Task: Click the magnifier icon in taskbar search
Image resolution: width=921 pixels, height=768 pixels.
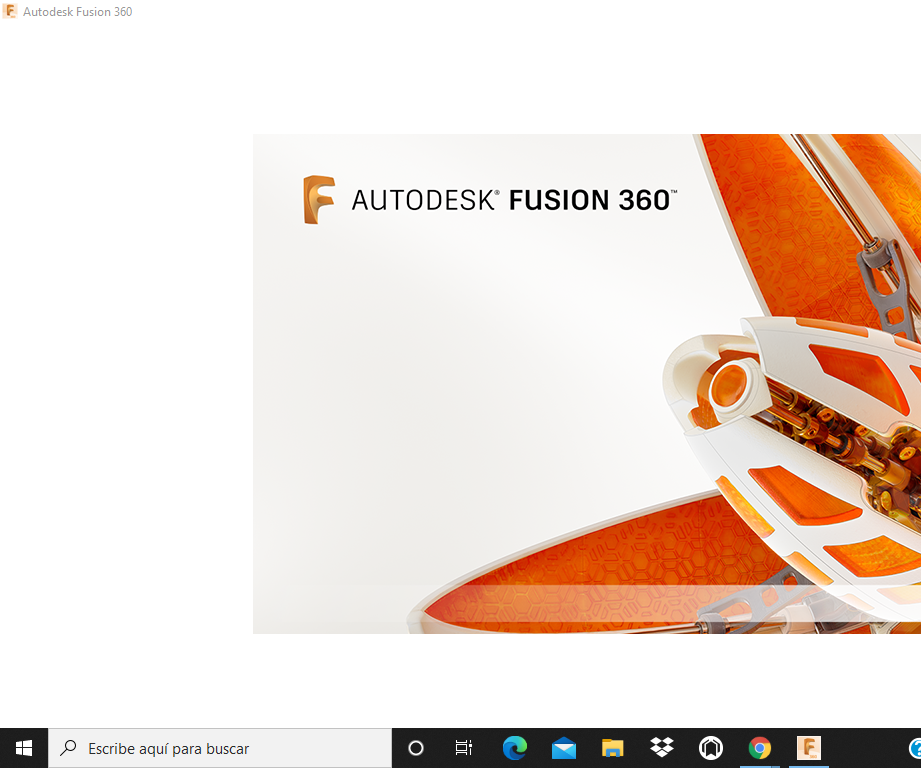Action: point(69,748)
